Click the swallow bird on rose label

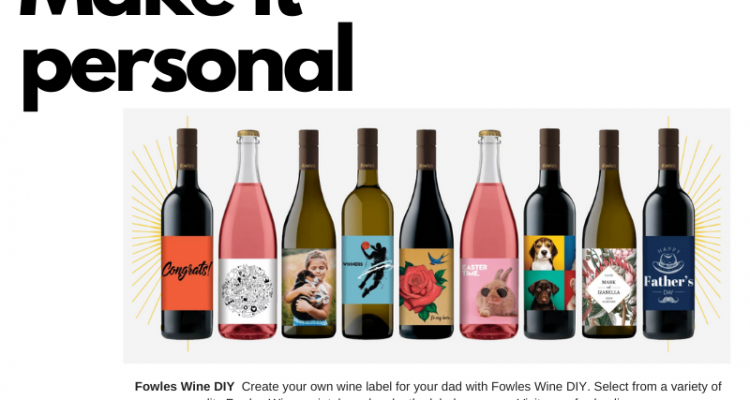tap(439, 259)
